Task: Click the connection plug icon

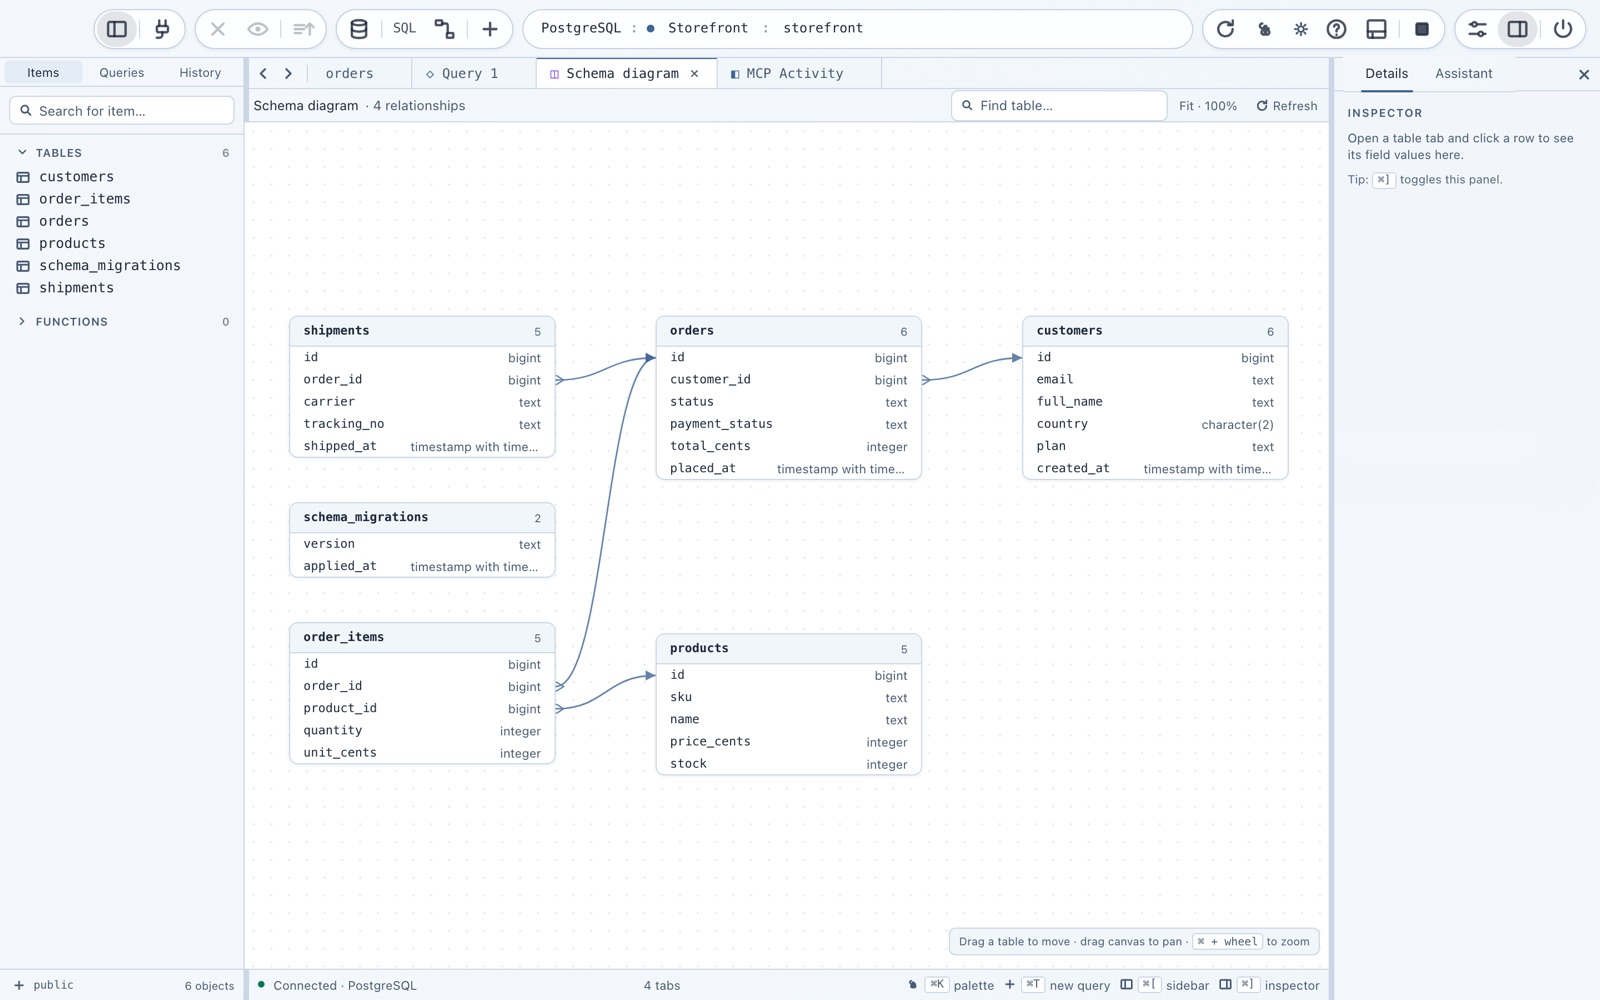Action: (162, 29)
